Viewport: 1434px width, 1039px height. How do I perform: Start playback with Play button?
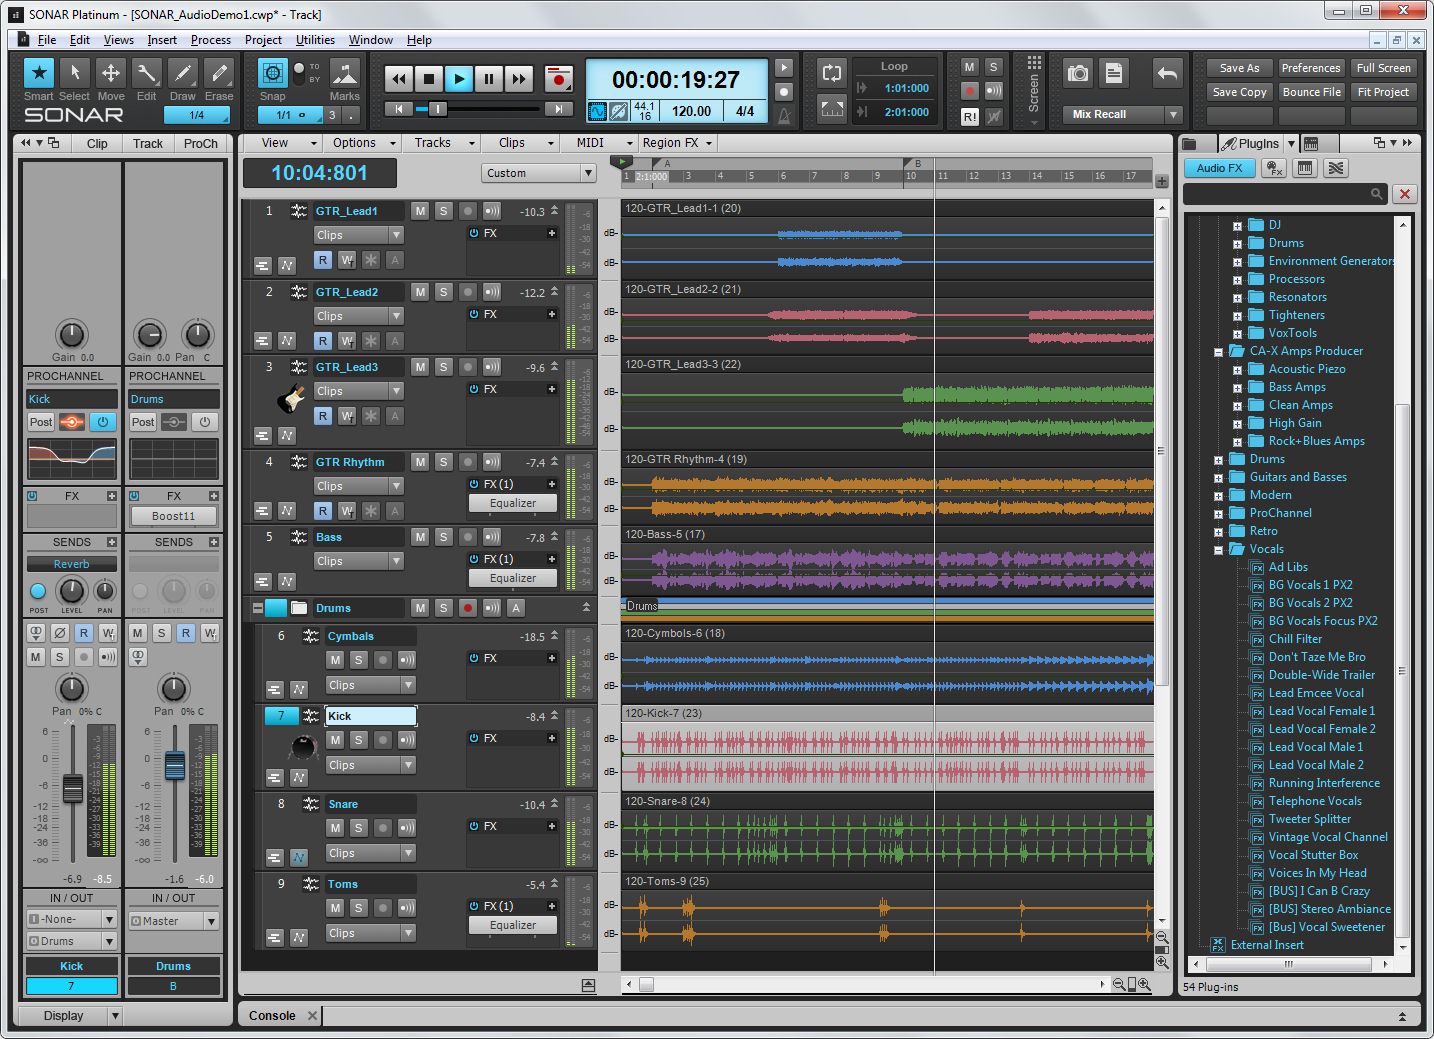point(459,79)
